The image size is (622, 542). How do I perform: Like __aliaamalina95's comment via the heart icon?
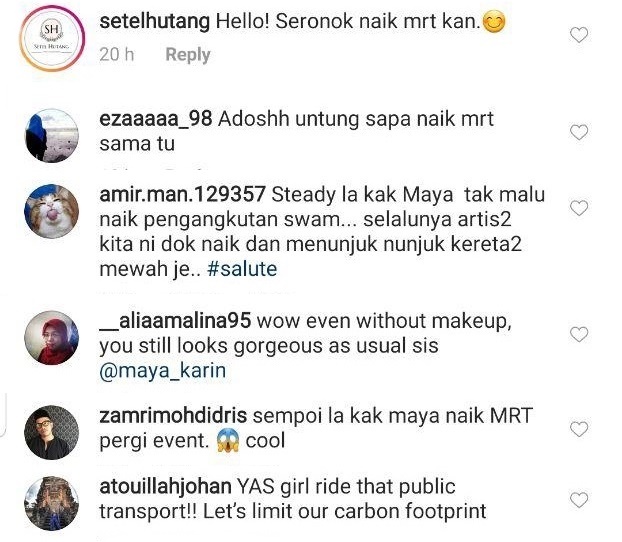(579, 334)
